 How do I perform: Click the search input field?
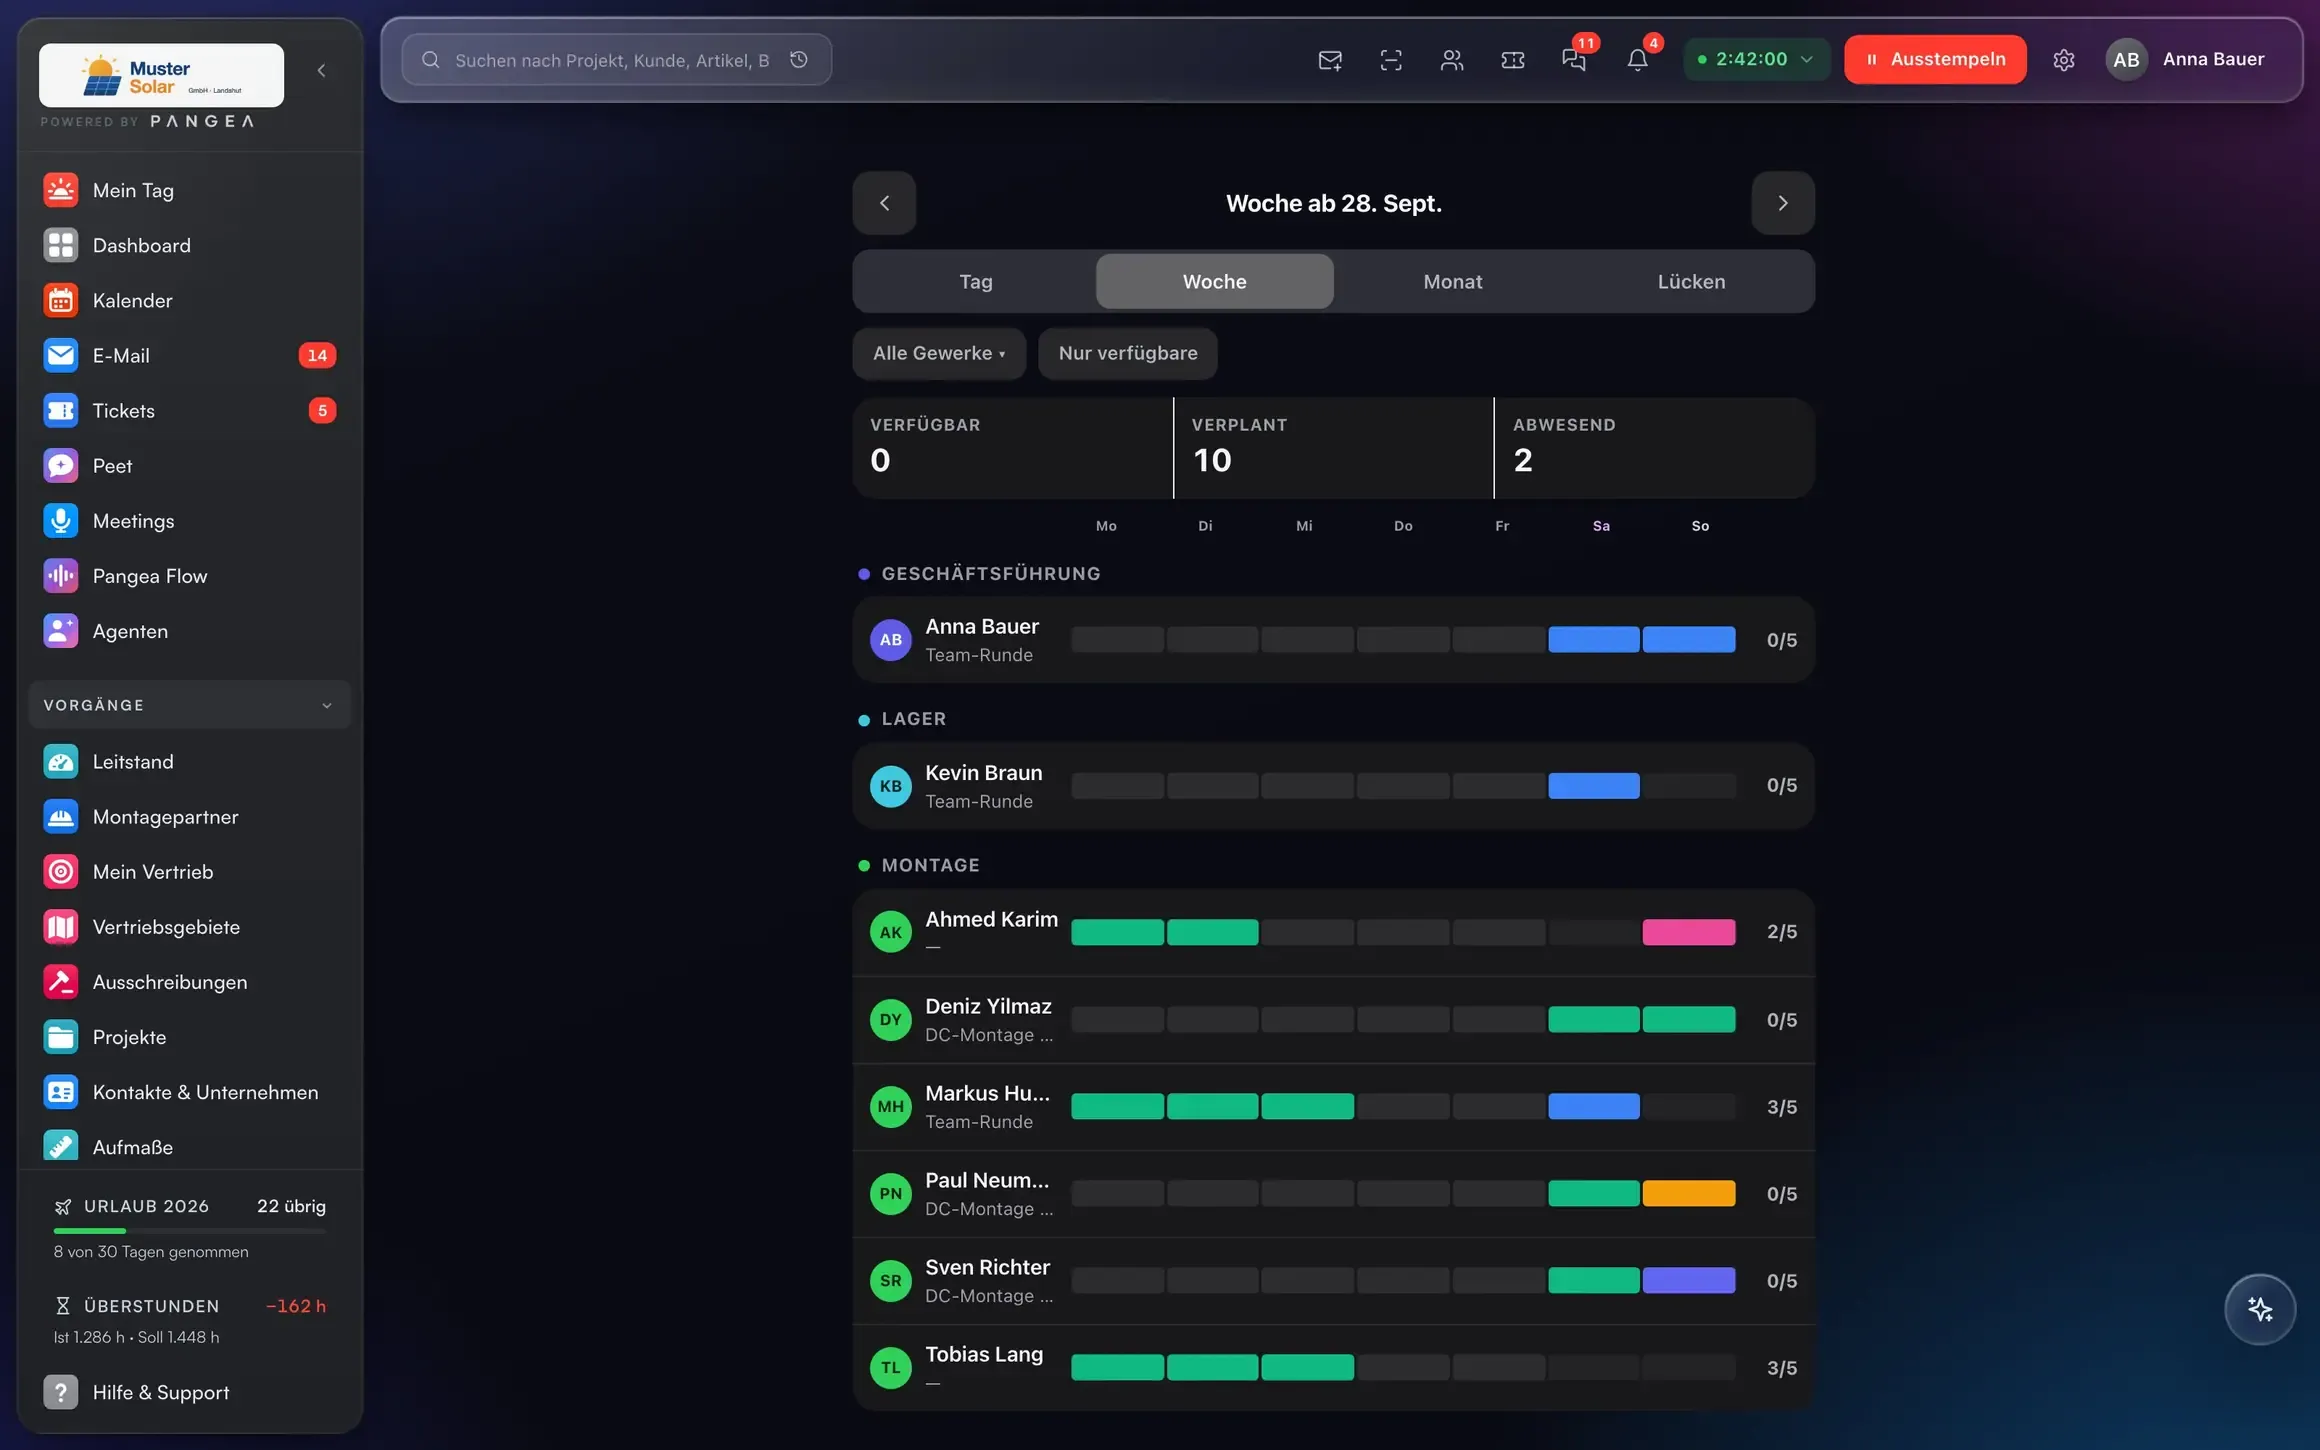click(x=616, y=60)
